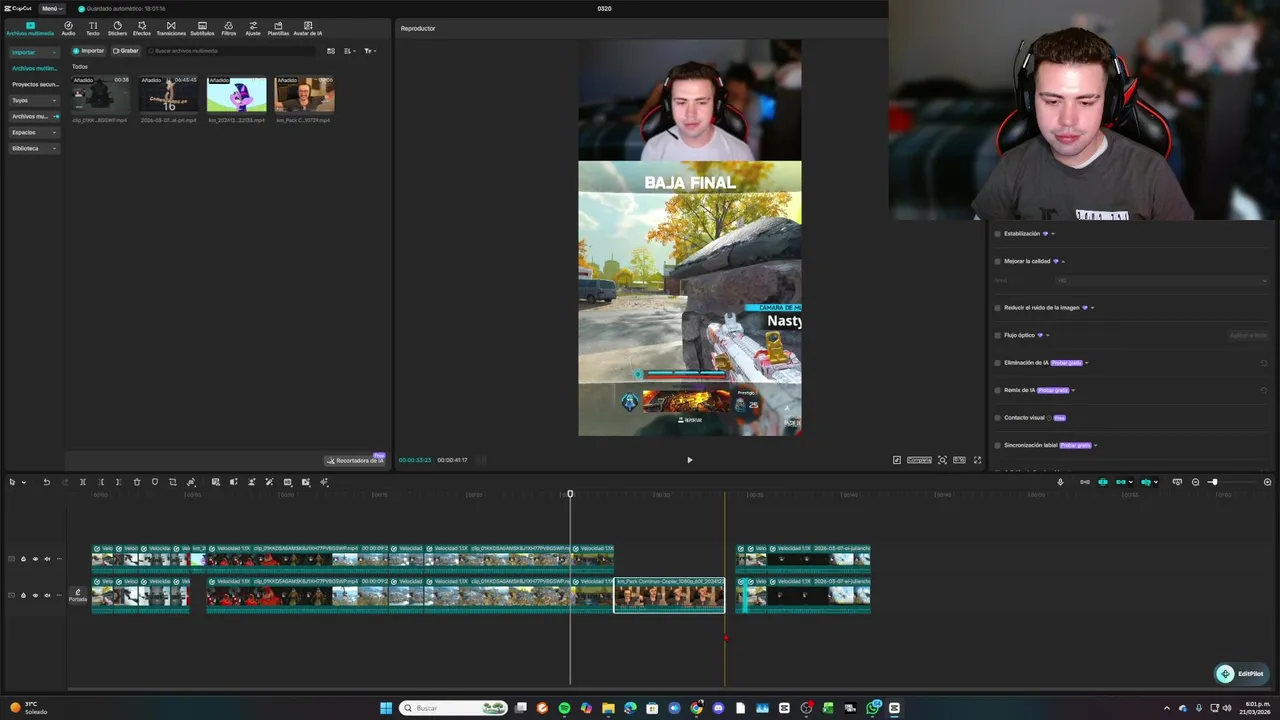This screenshot has width=1280, height=720.
Task: Open the Plantillas panel
Action: pos(278,28)
